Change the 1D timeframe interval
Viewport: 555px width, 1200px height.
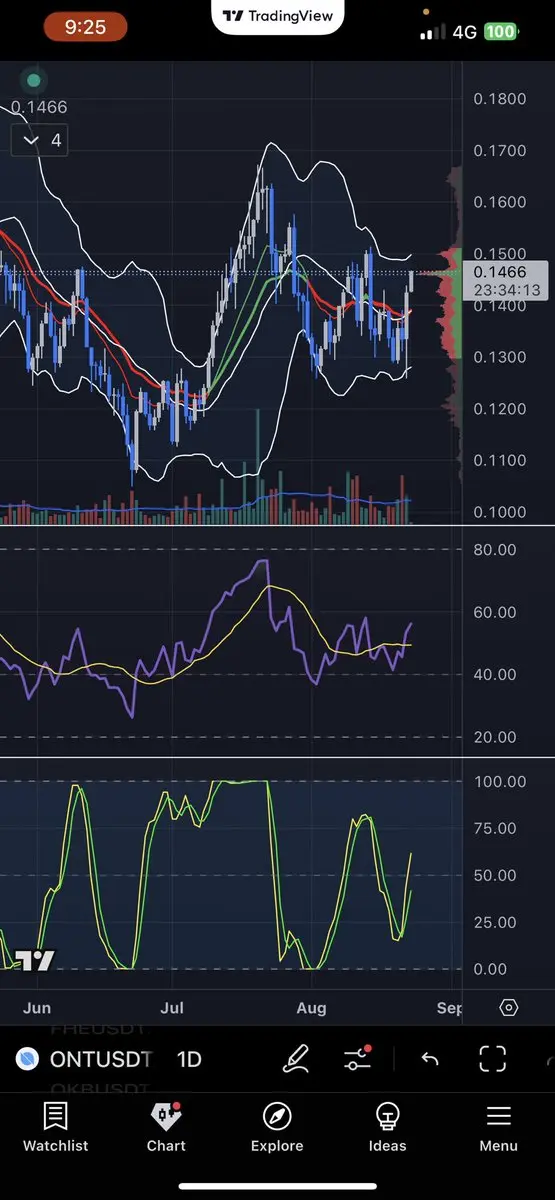tap(189, 1059)
